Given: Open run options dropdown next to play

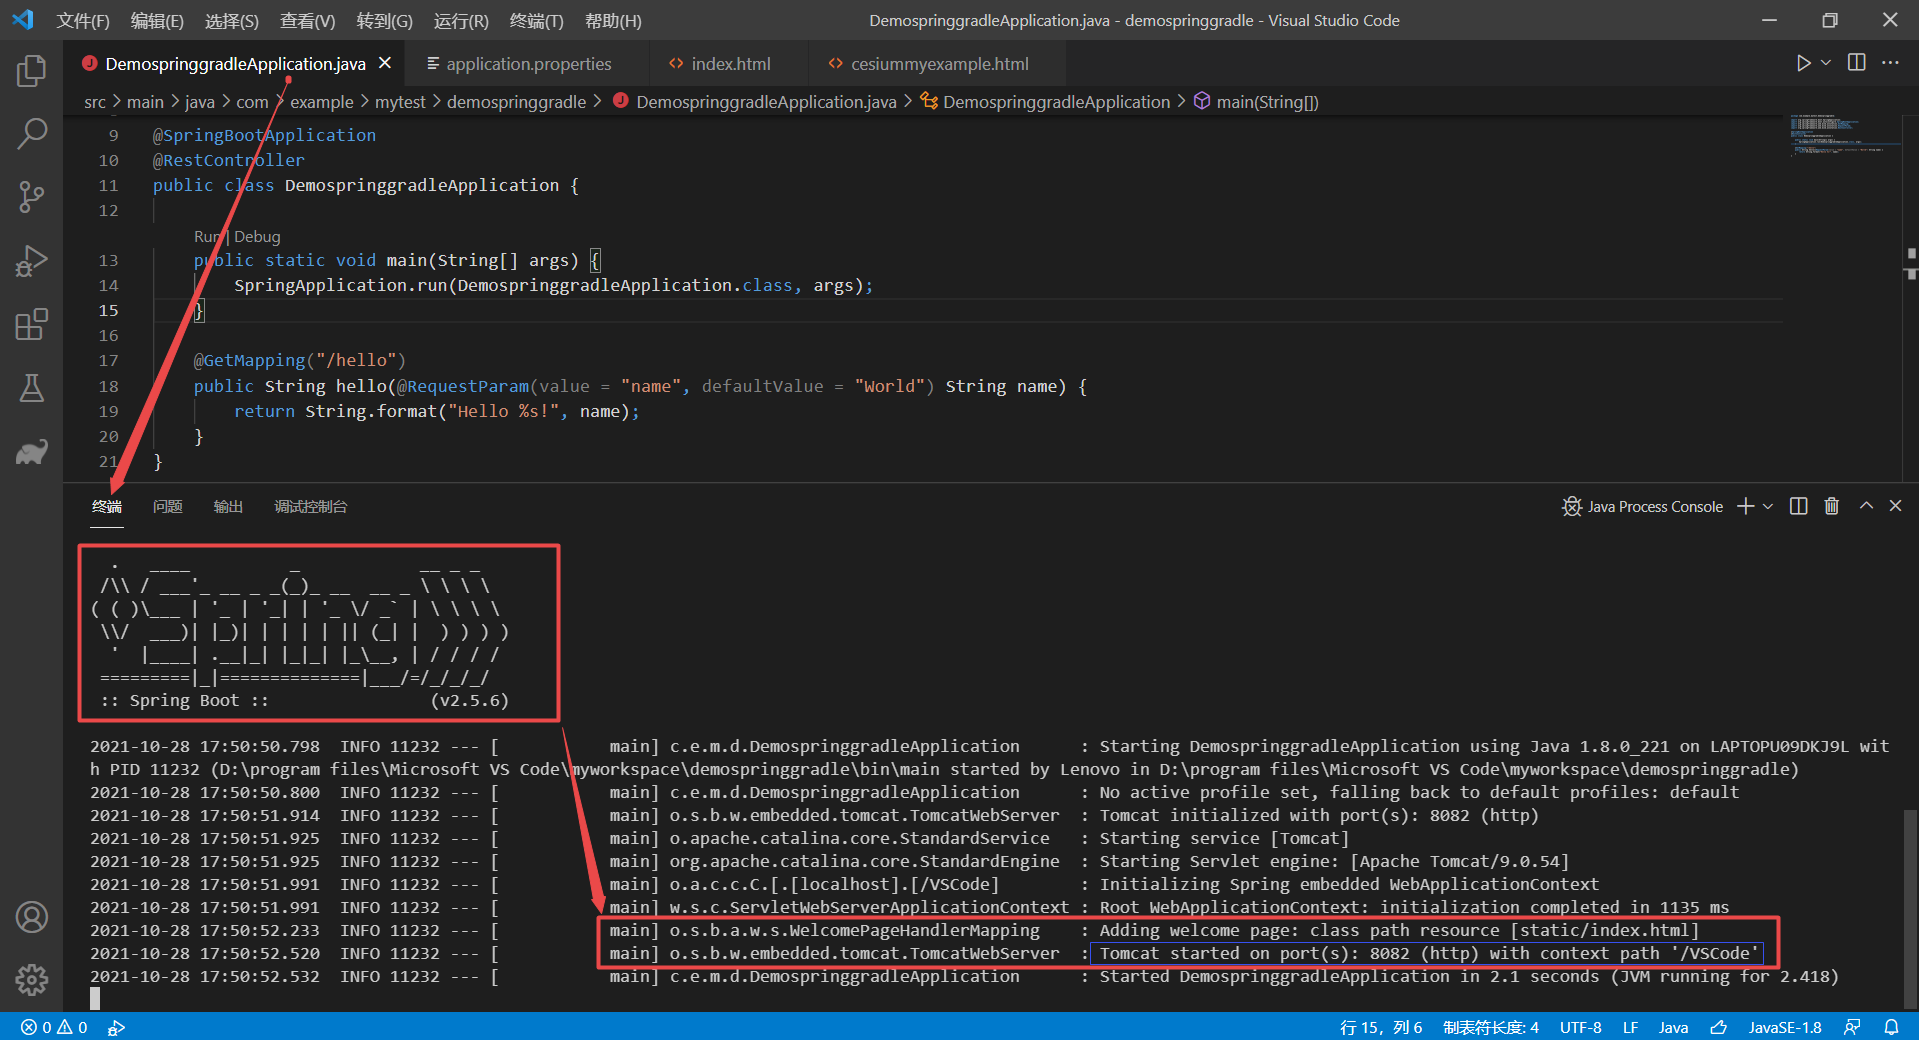Looking at the screenshot, I should (x=1826, y=63).
